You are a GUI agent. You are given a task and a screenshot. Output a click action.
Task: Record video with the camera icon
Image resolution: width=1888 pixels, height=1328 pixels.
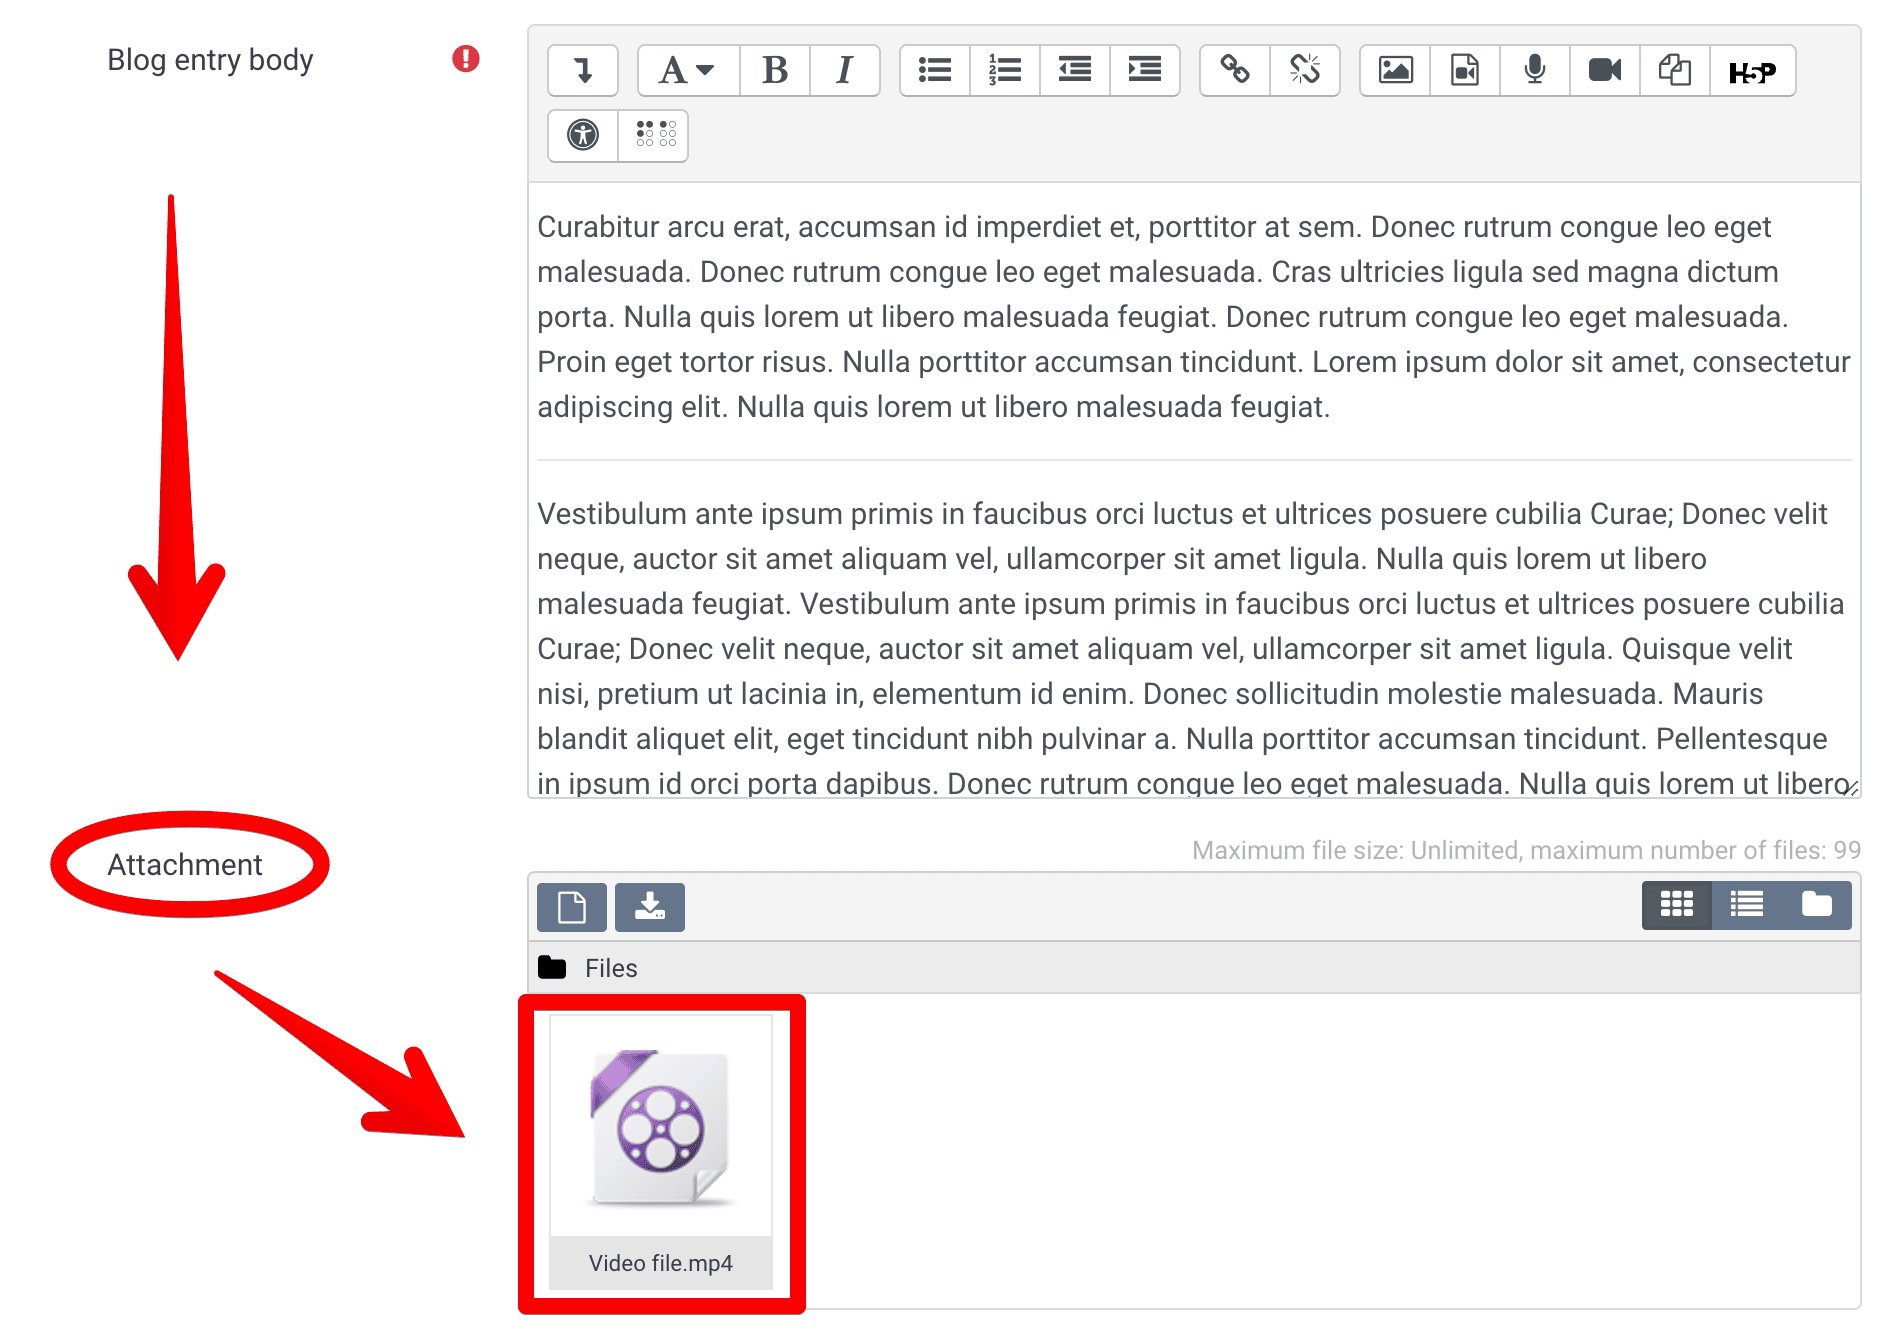1605,70
